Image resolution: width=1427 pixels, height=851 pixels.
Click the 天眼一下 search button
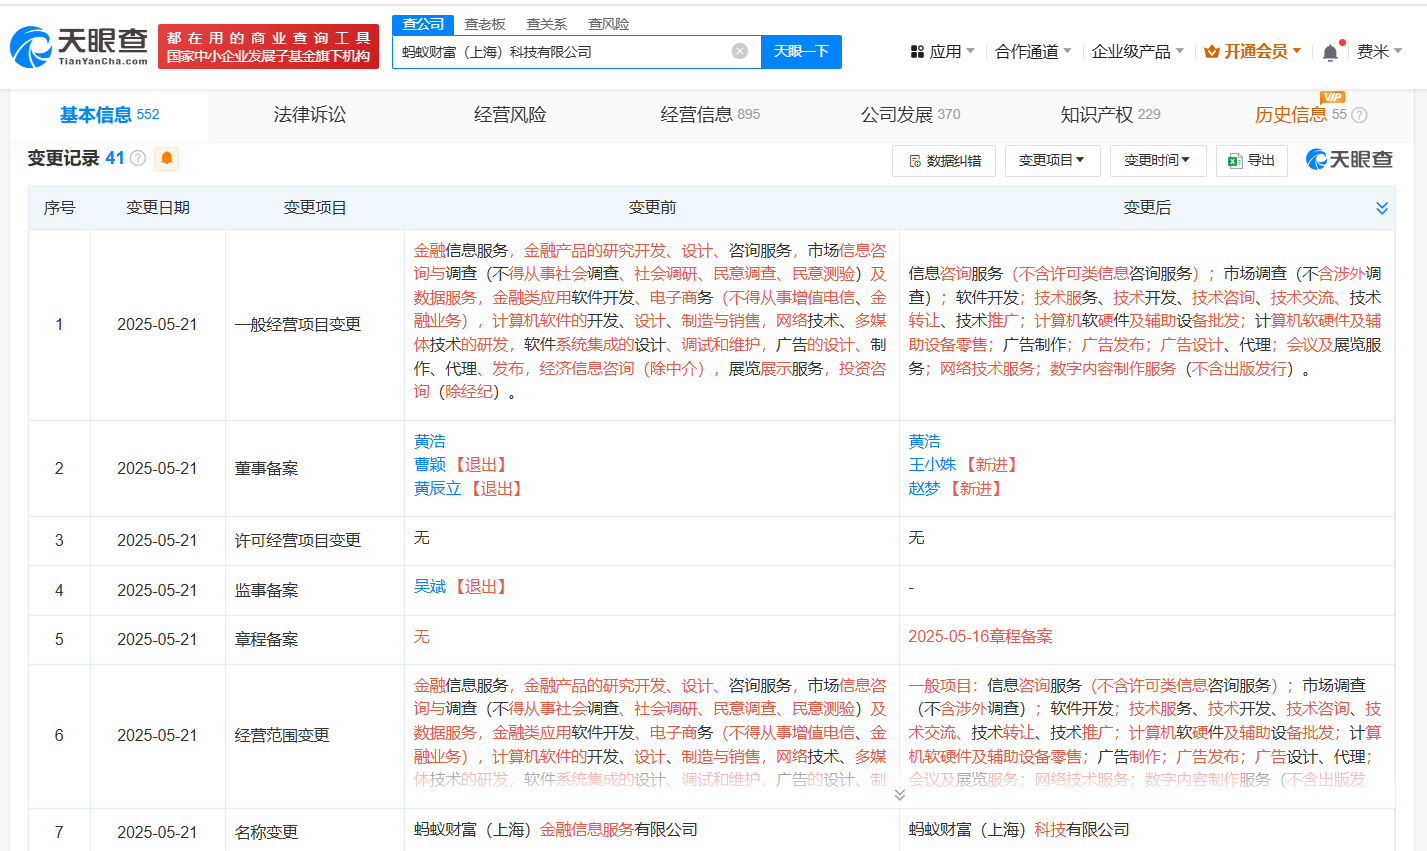(x=801, y=52)
